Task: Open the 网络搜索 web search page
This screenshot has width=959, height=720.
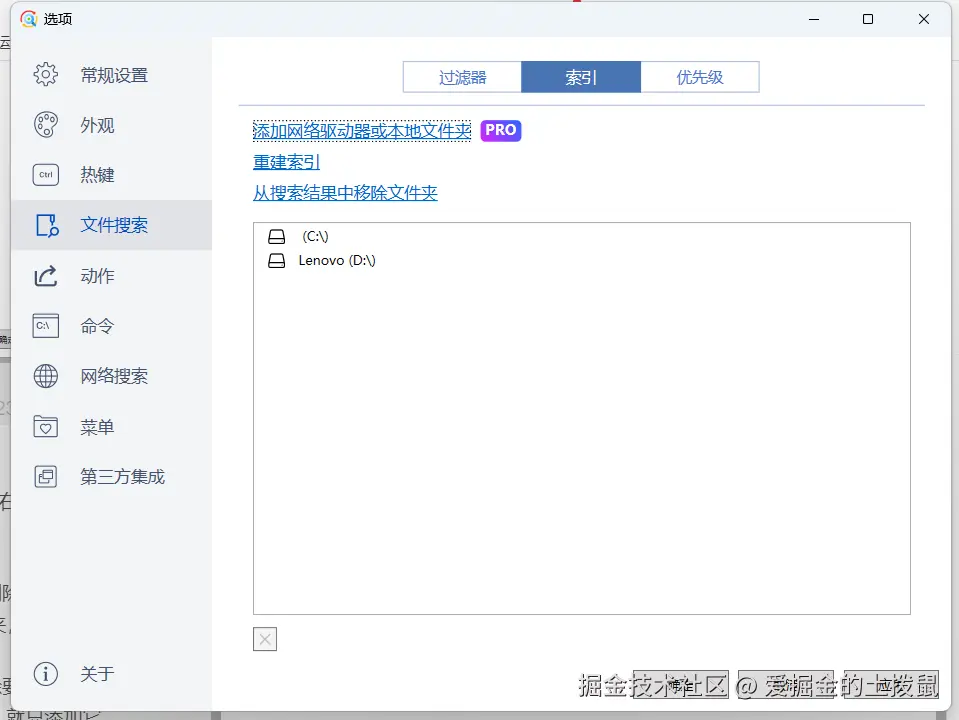Action: (111, 376)
